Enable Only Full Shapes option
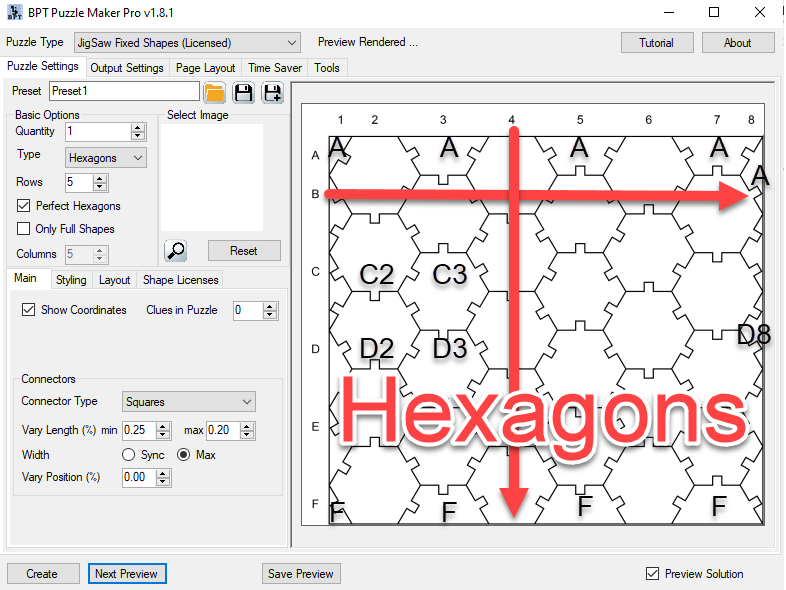Viewport: 786px width, 590px height. pos(24,229)
